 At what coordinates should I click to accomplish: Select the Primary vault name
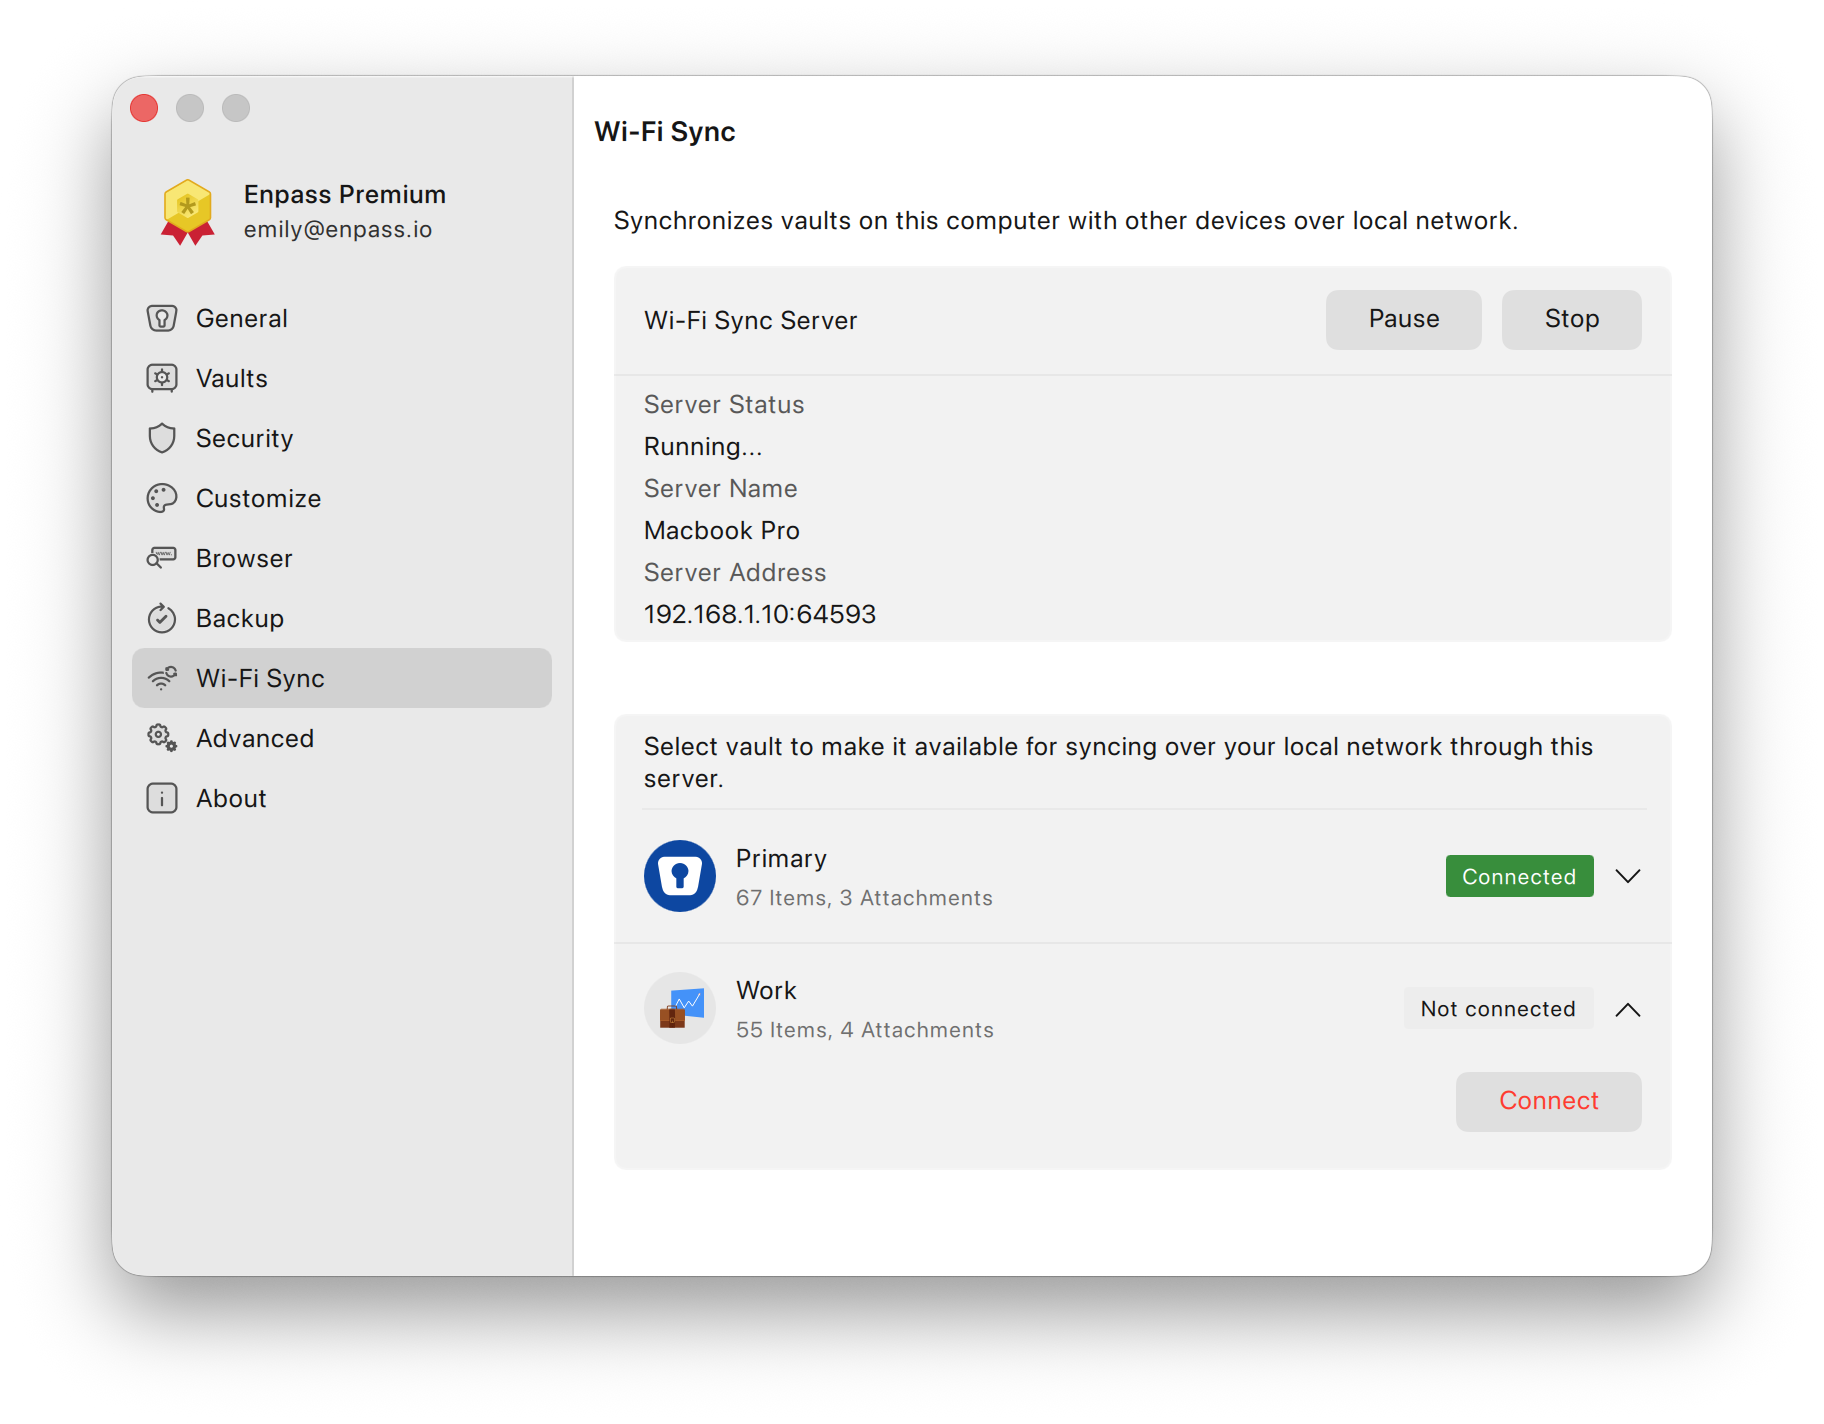(781, 859)
